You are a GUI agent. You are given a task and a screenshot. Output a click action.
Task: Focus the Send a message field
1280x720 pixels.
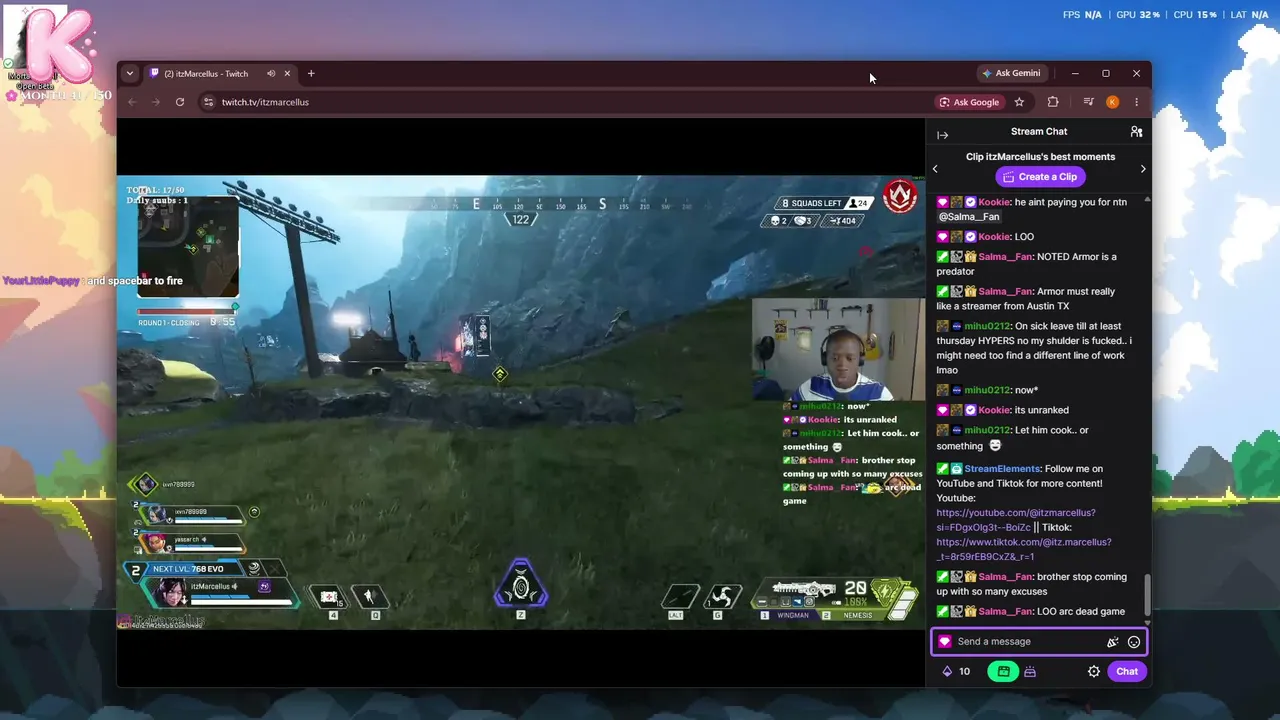1039,642
